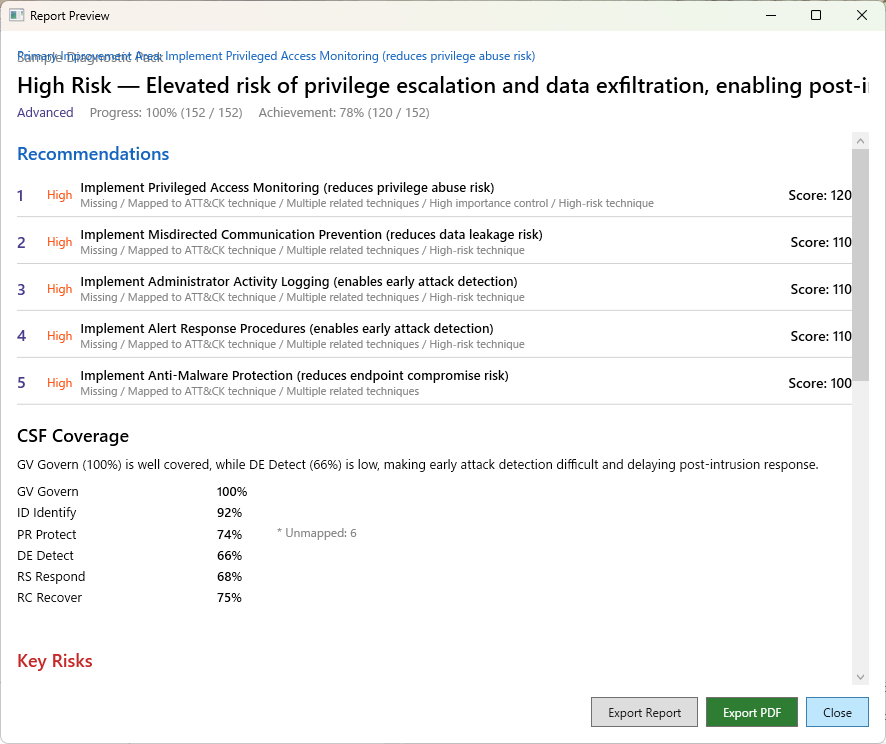
Task: Click the Export PDF button
Action: click(x=752, y=712)
